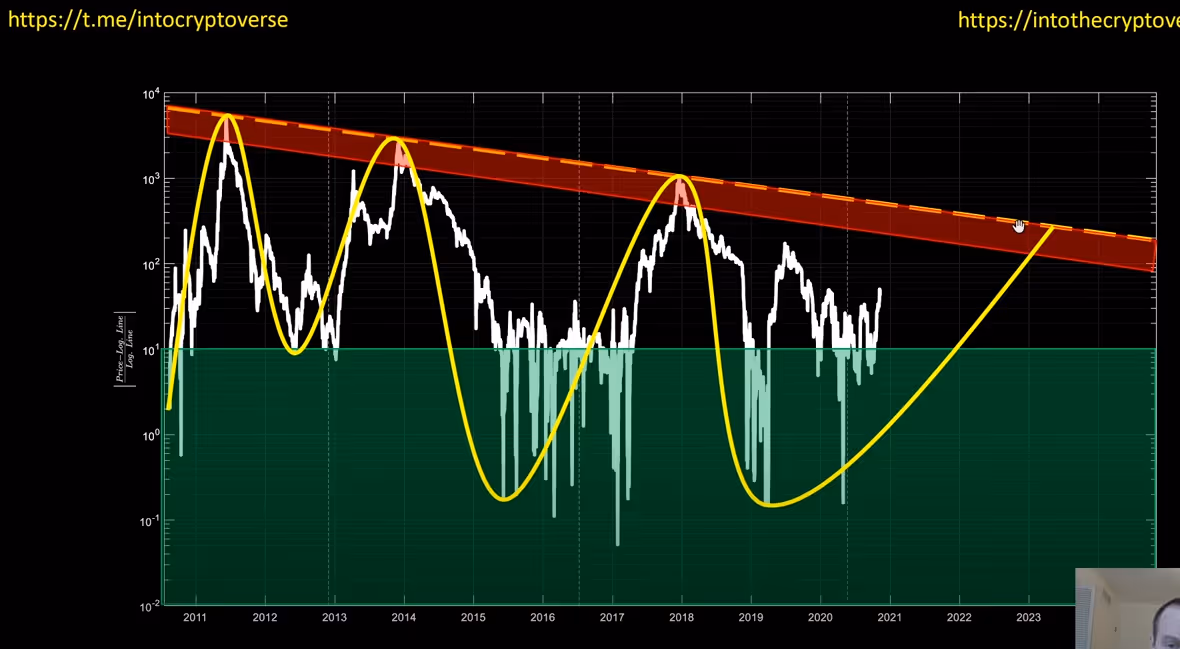The image size is (1180, 649).
Task: Click the rotated Price-Log. Line y-axis title
Action: pyautogui.click(x=121, y=349)
